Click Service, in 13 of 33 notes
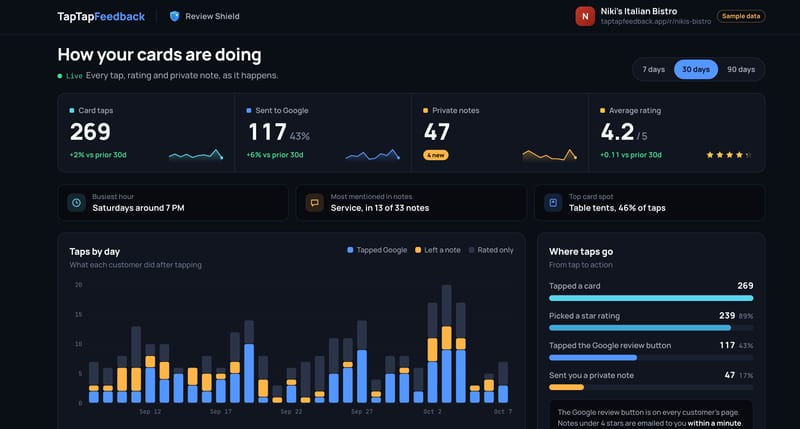 tap(380, 208)
